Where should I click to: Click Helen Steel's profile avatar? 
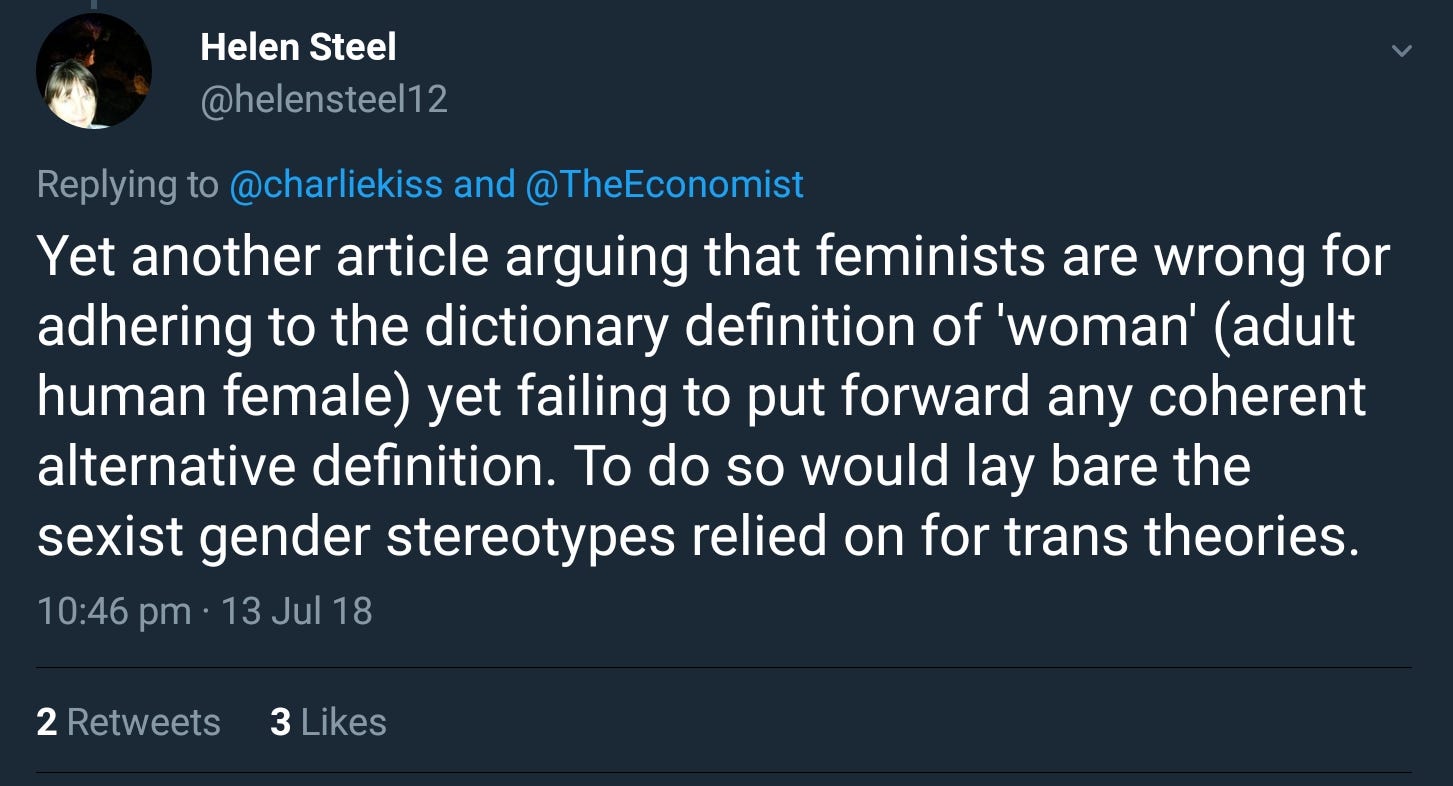tap(94, 72)
